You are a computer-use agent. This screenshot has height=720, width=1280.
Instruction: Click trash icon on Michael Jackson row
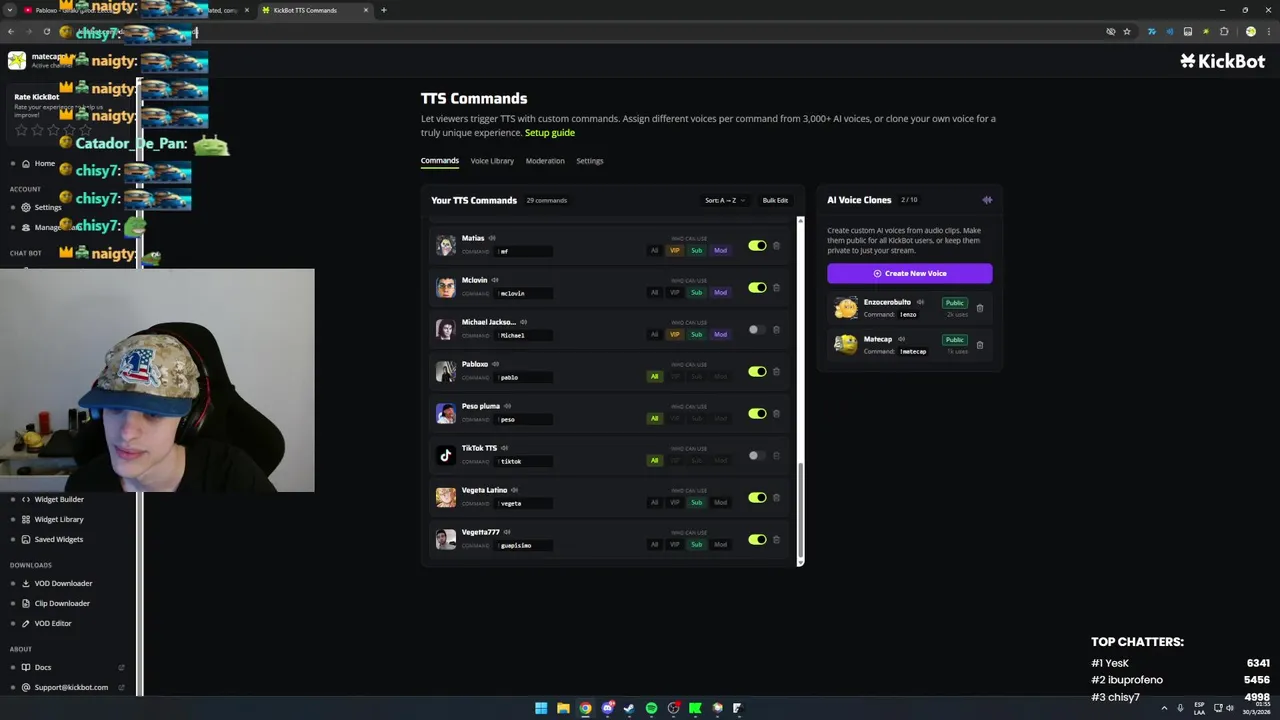point(776,329)
